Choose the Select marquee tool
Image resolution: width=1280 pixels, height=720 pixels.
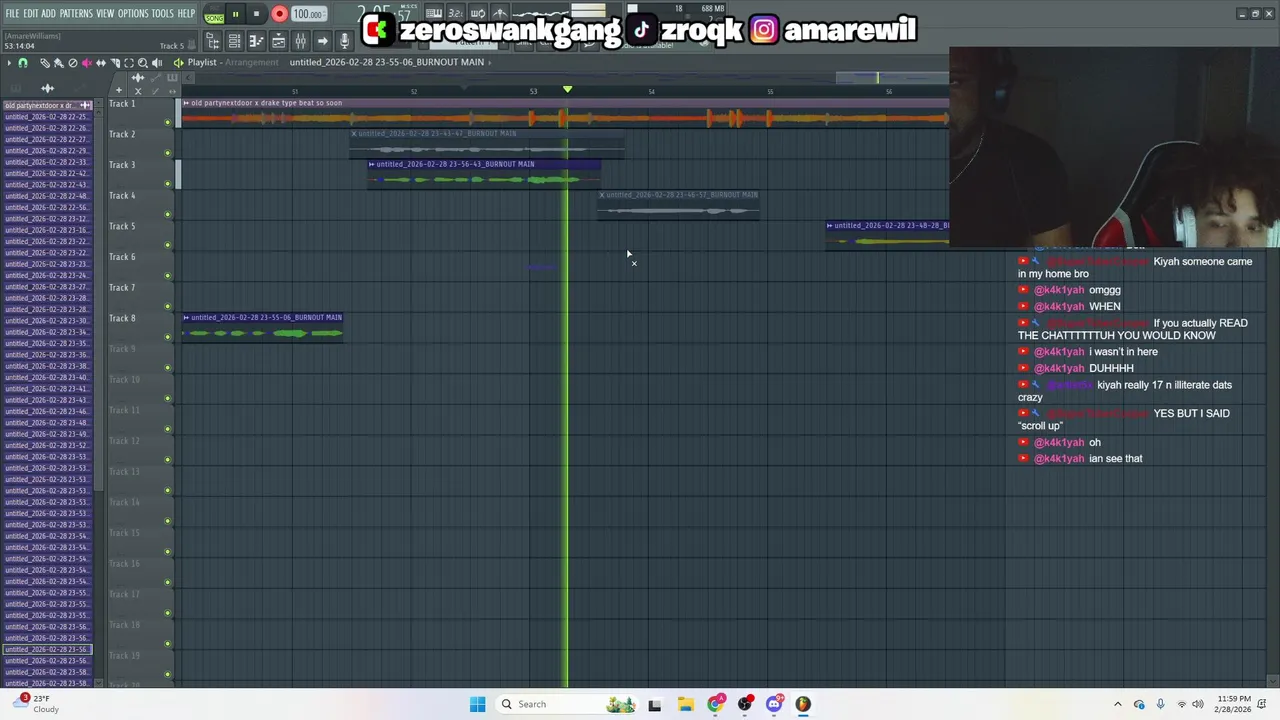click(129, 63)
